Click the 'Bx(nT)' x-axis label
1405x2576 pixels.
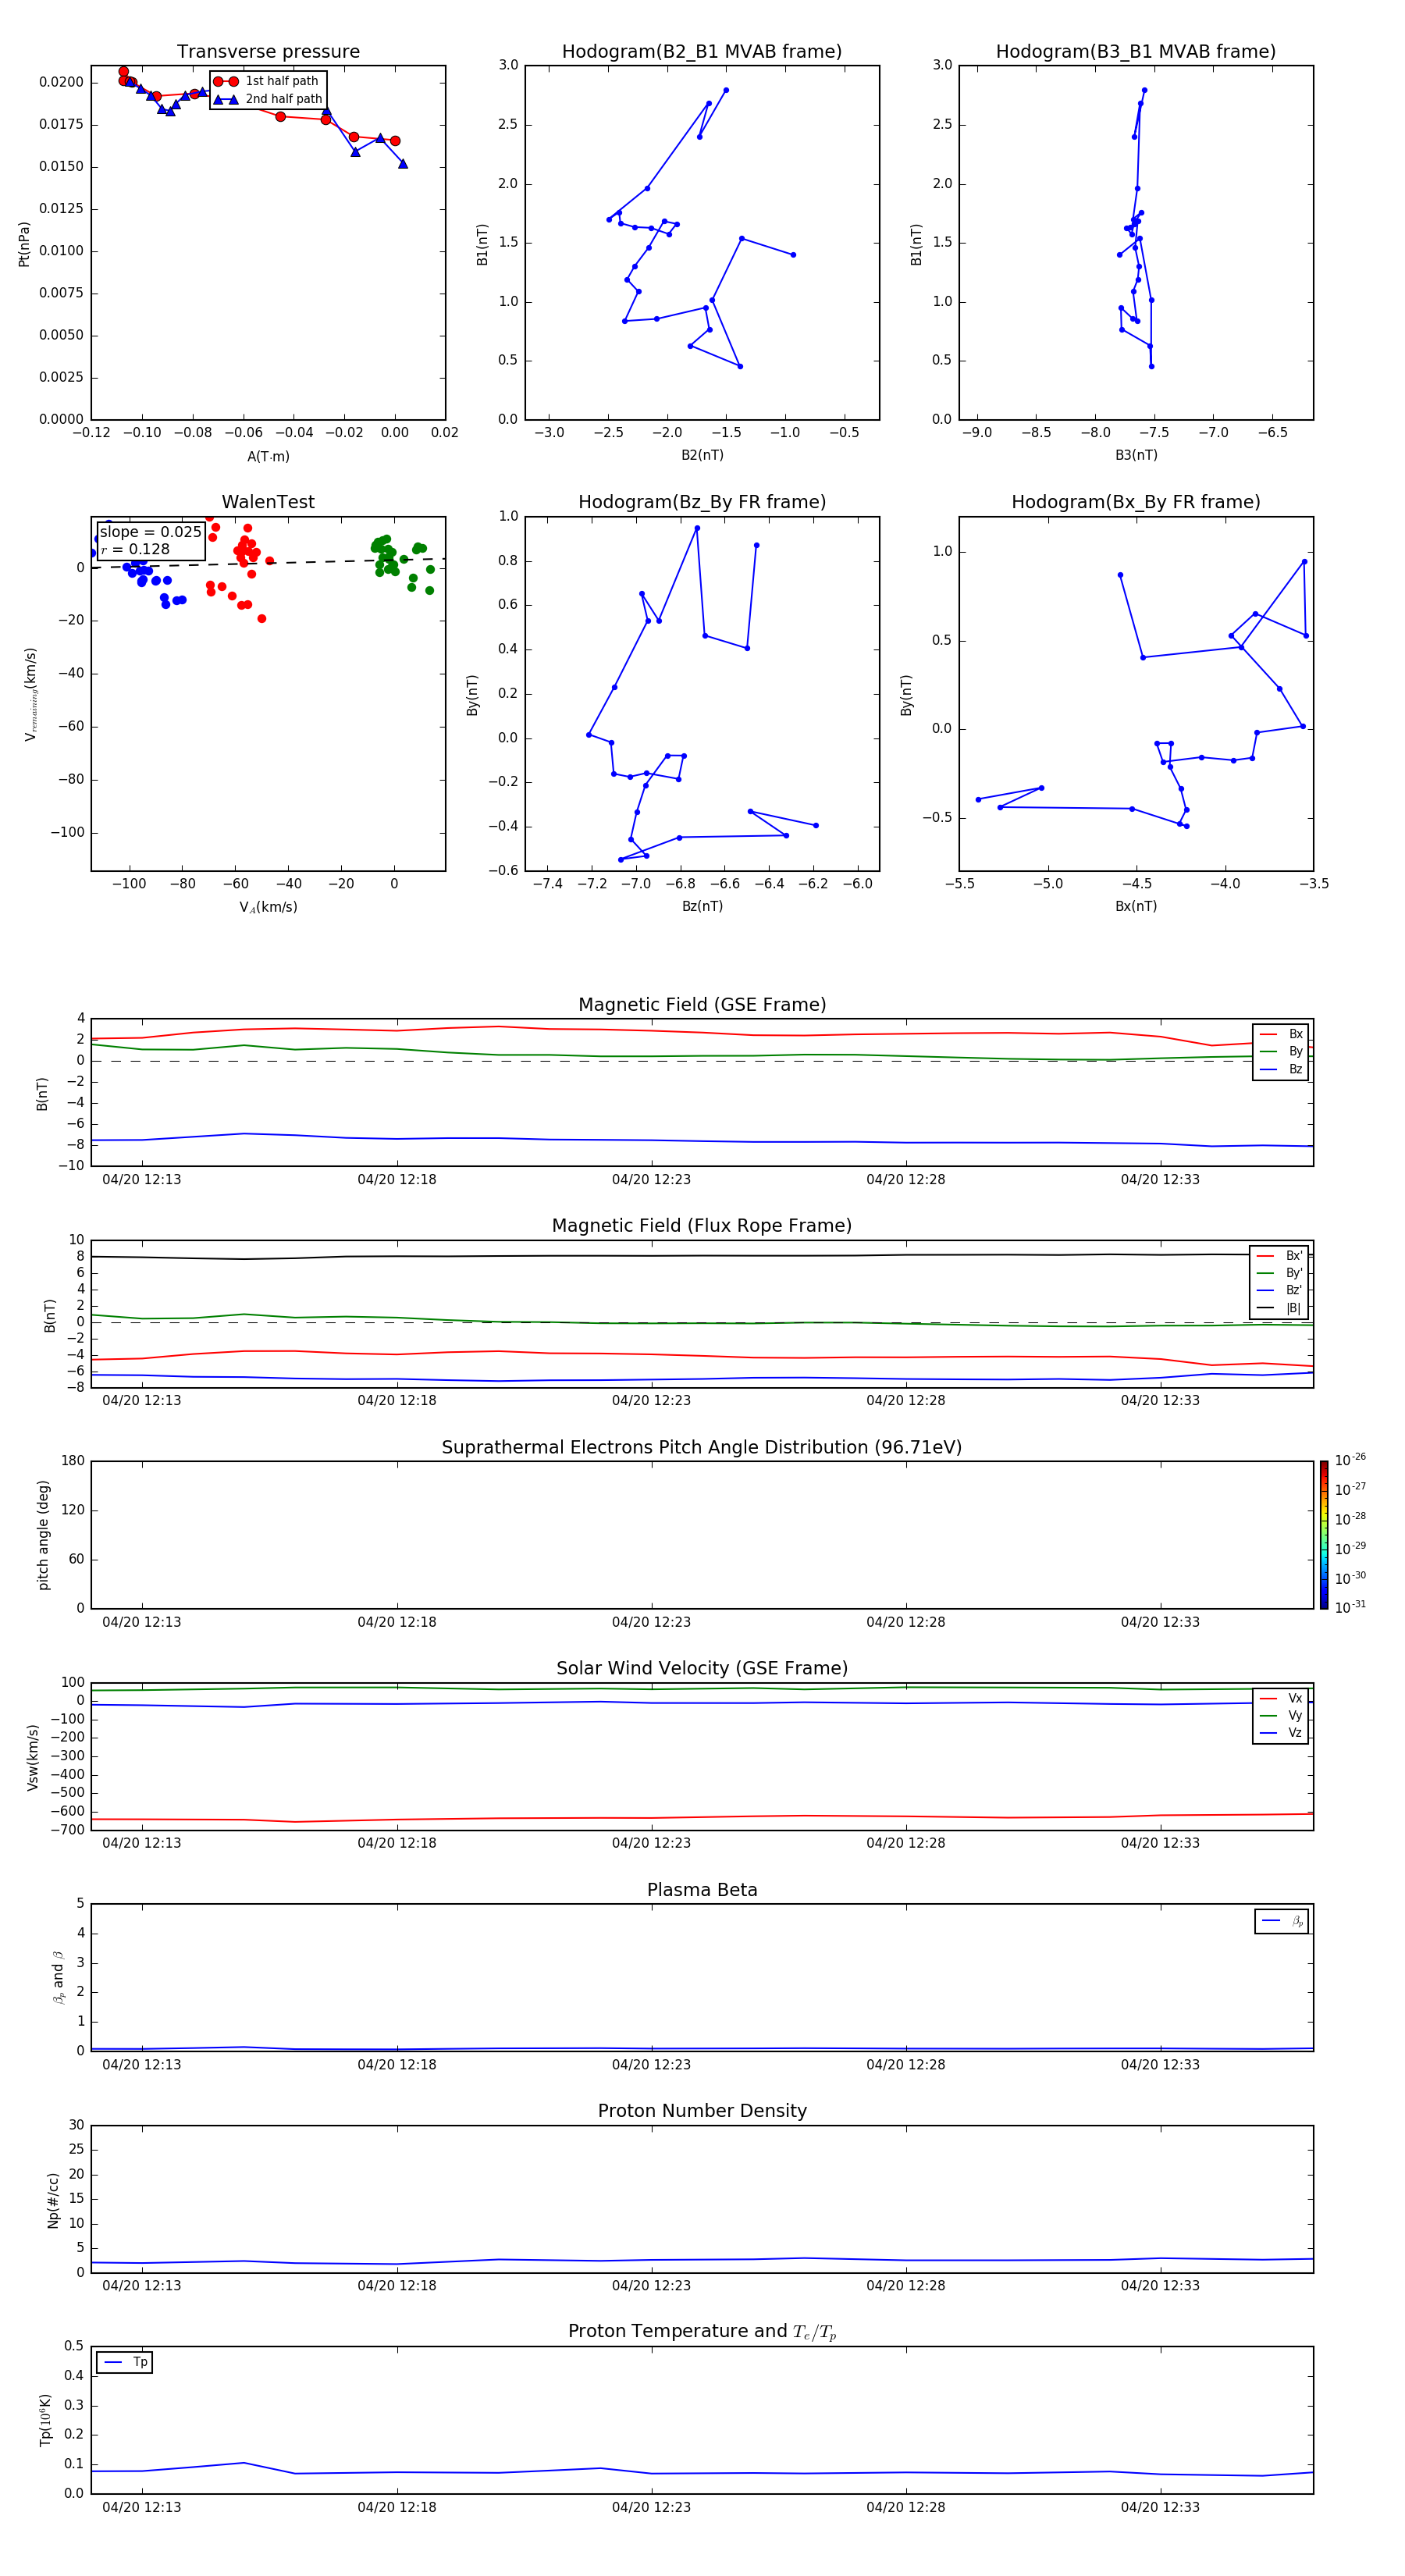1136,906
